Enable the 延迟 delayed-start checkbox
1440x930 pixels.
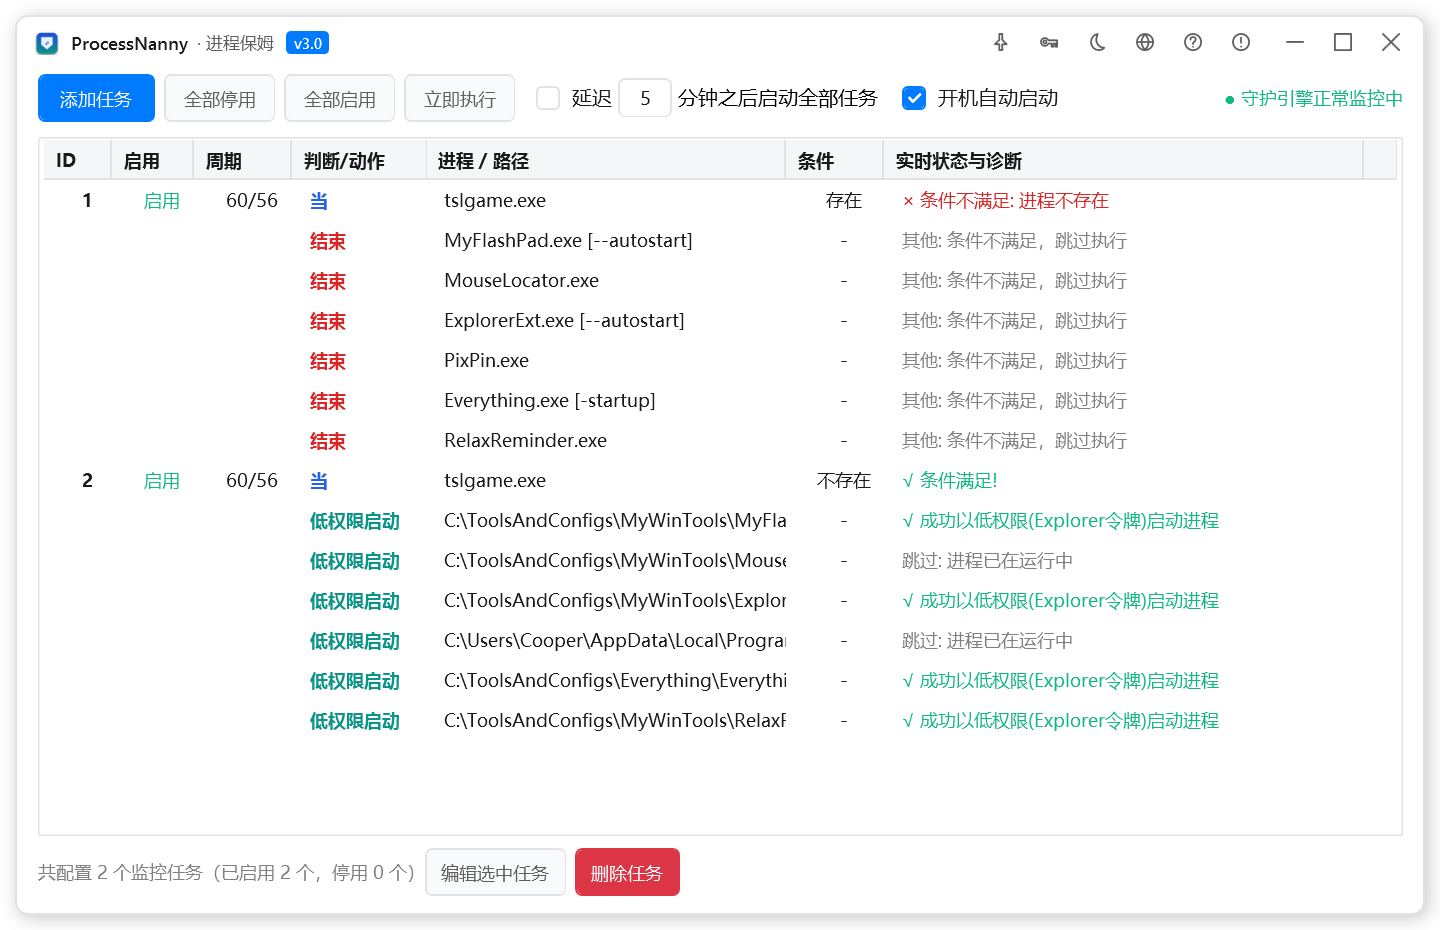pos(548,98)
